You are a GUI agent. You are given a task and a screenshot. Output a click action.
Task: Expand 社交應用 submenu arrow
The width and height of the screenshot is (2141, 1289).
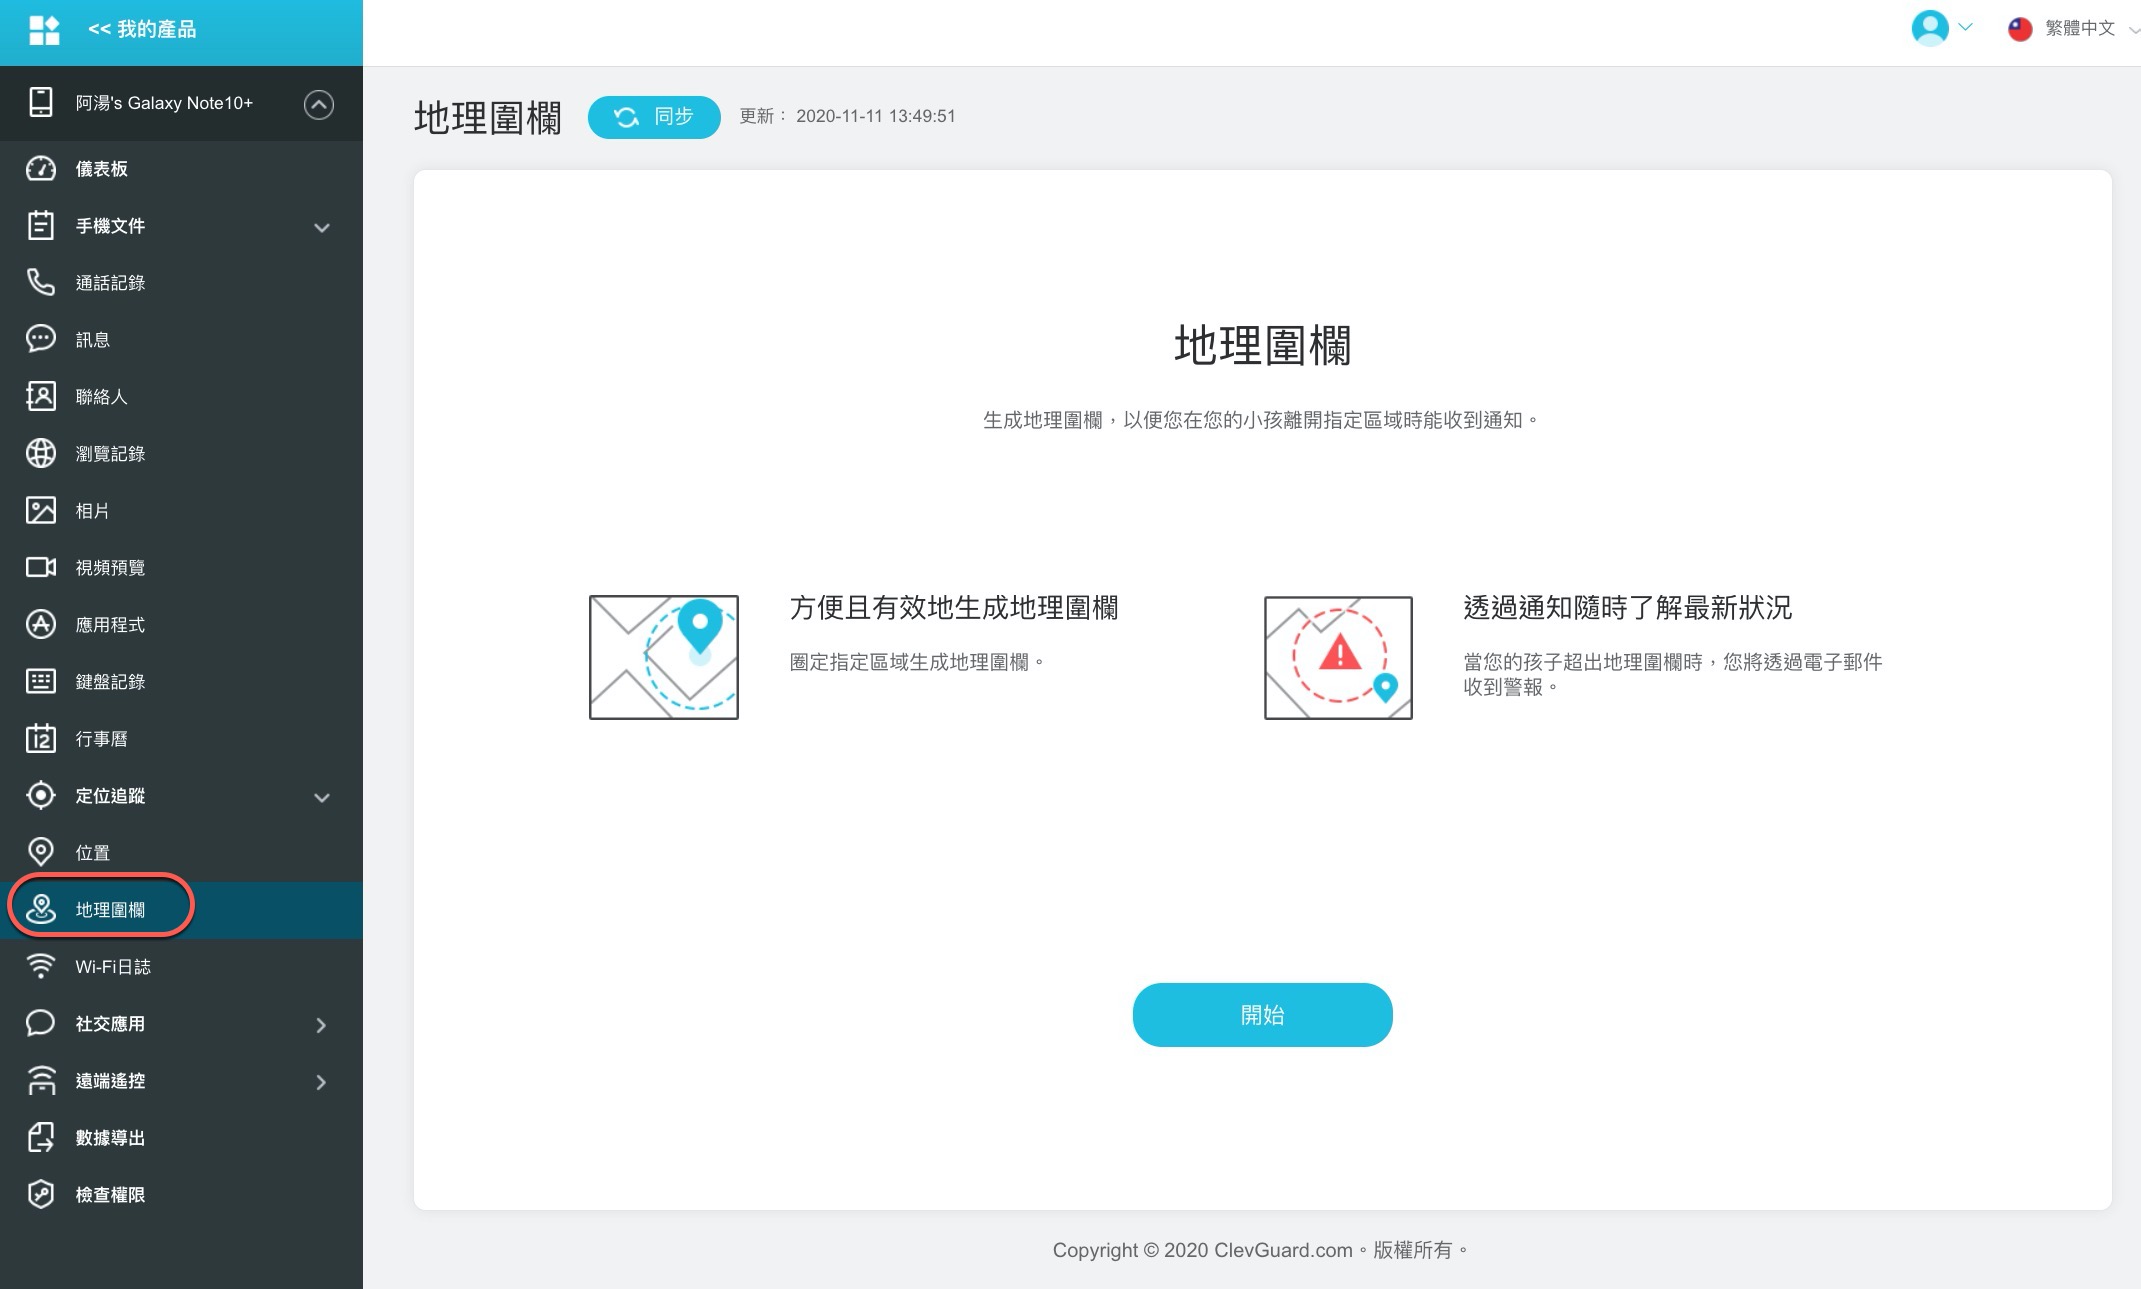point(321,1025)
